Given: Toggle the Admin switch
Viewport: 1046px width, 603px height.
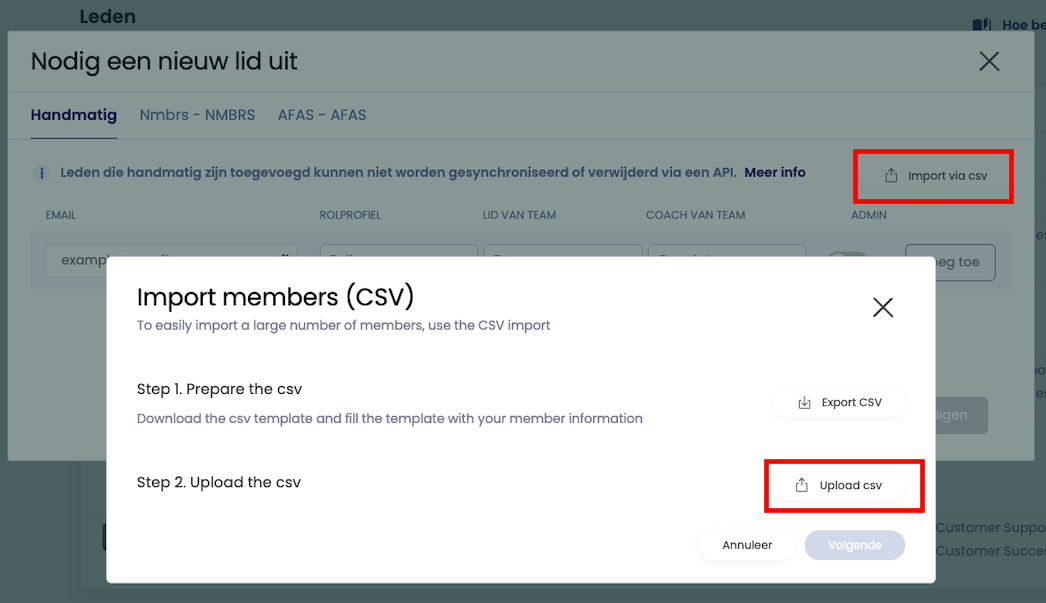Looking at the screenshot, I should point(848,253).
